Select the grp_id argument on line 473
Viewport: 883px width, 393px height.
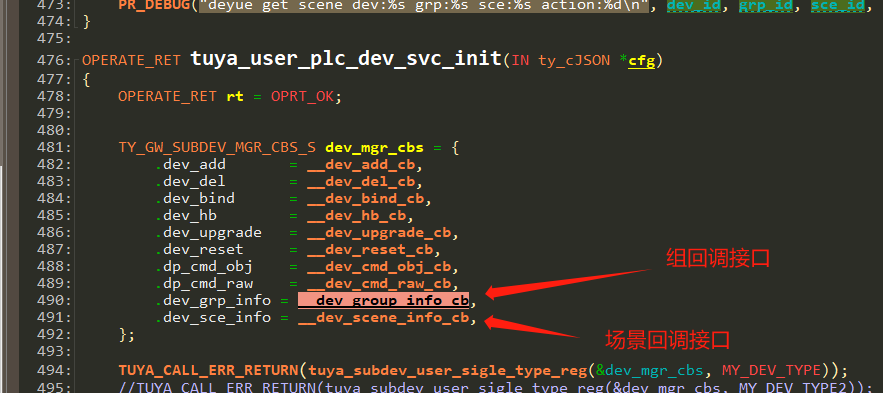pyautogui.click(x=765, y=6)
